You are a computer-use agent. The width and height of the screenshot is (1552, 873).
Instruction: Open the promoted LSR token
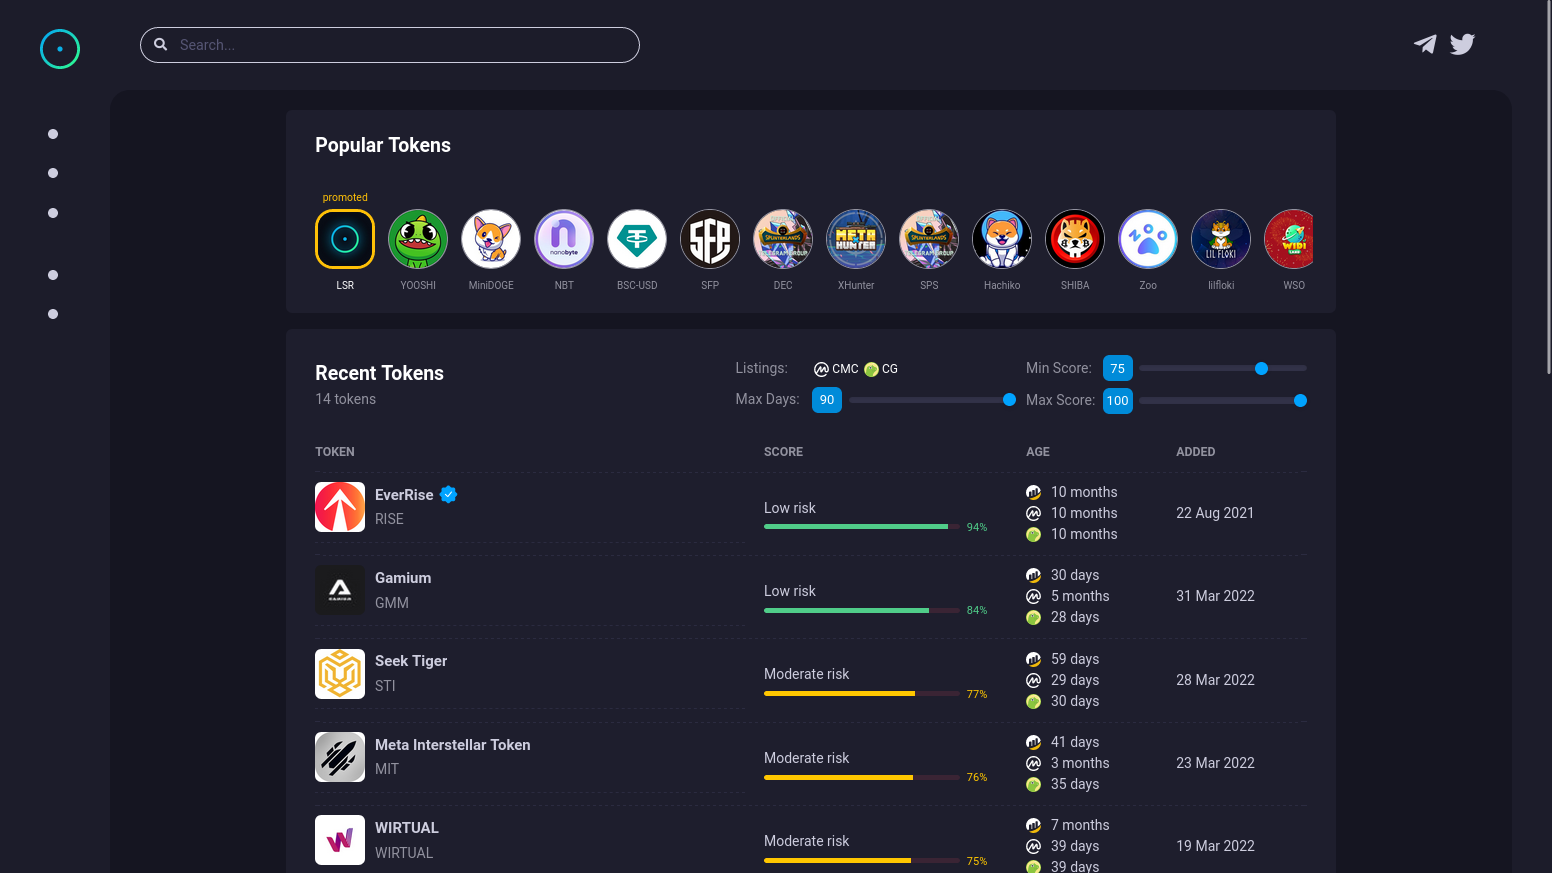345,239
